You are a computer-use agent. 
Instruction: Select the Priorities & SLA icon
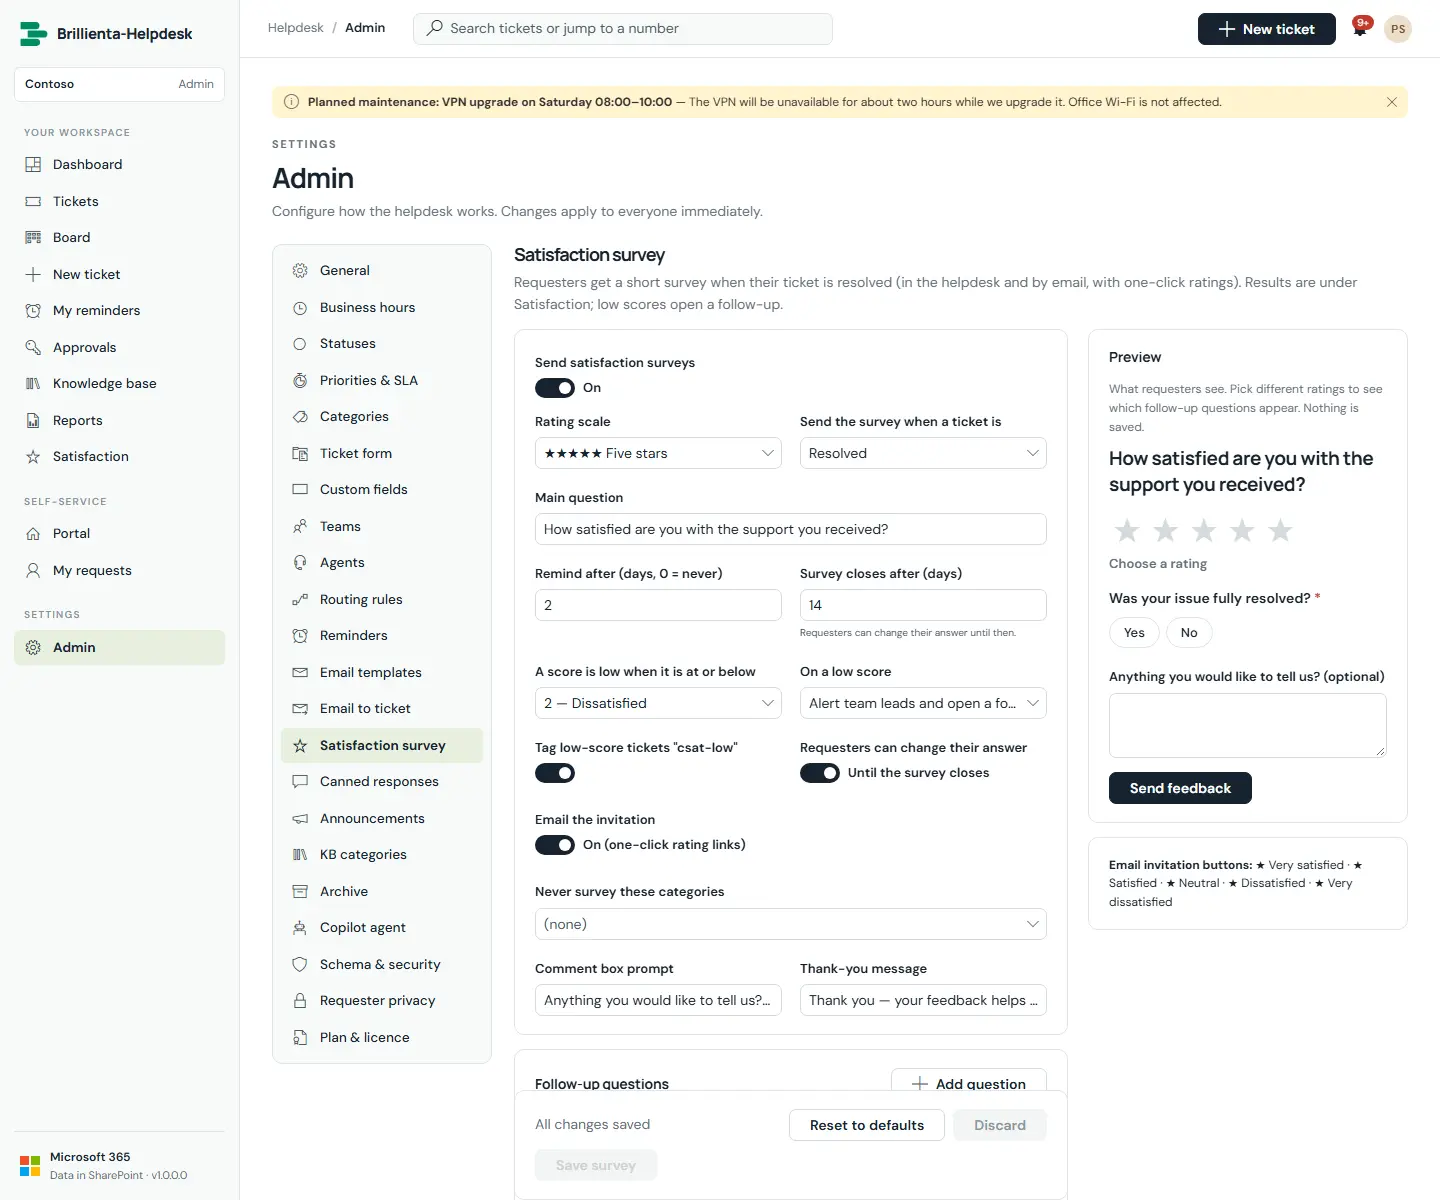(x=300, y=381)
